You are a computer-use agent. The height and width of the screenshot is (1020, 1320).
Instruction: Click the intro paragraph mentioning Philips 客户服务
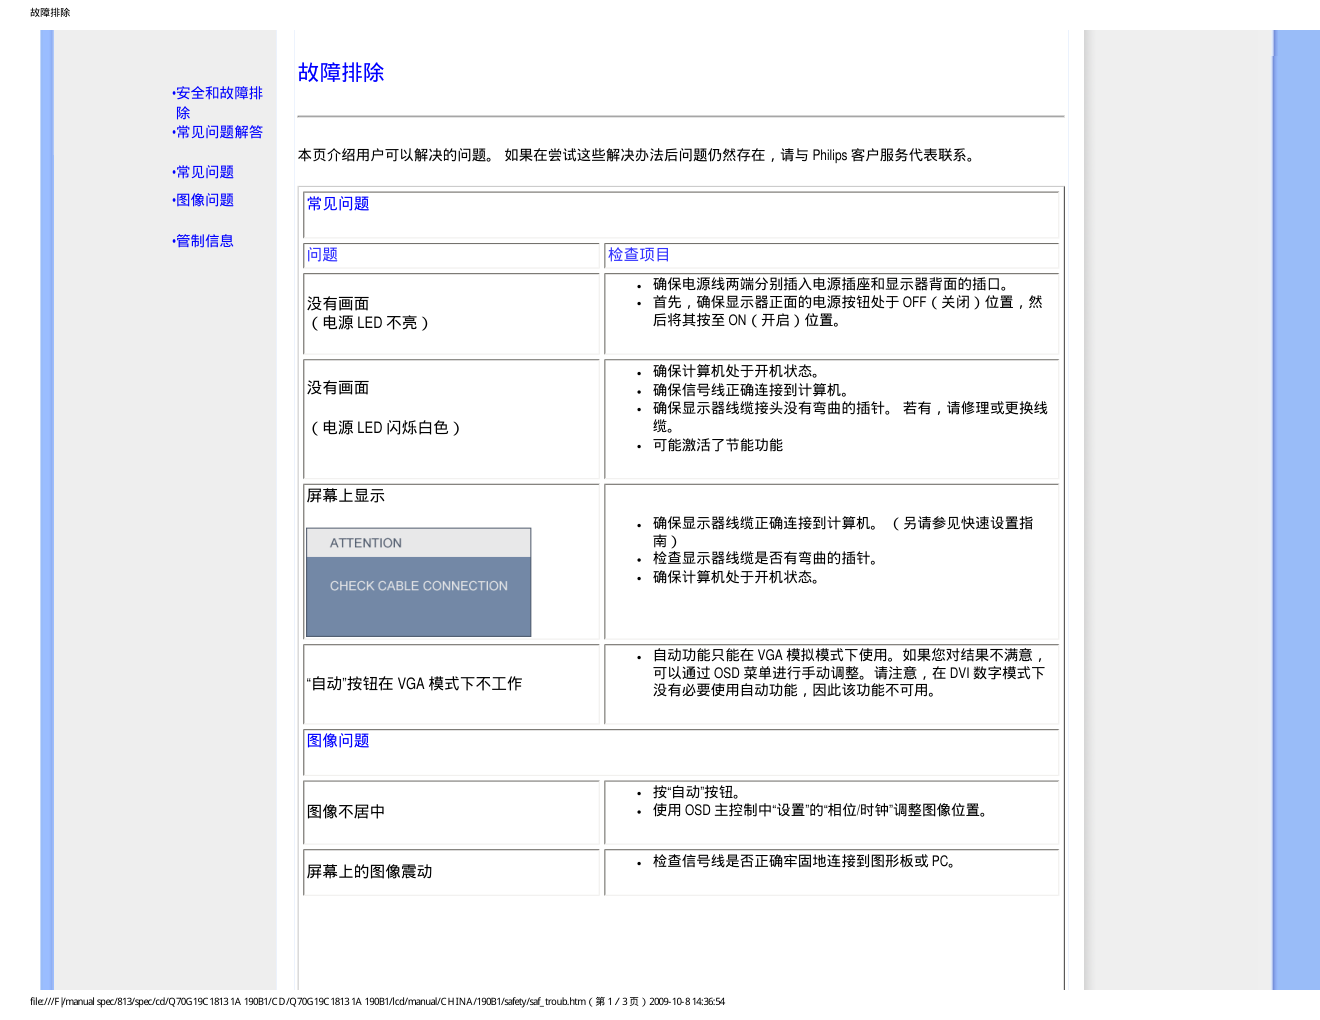click(x=636, y=155)
